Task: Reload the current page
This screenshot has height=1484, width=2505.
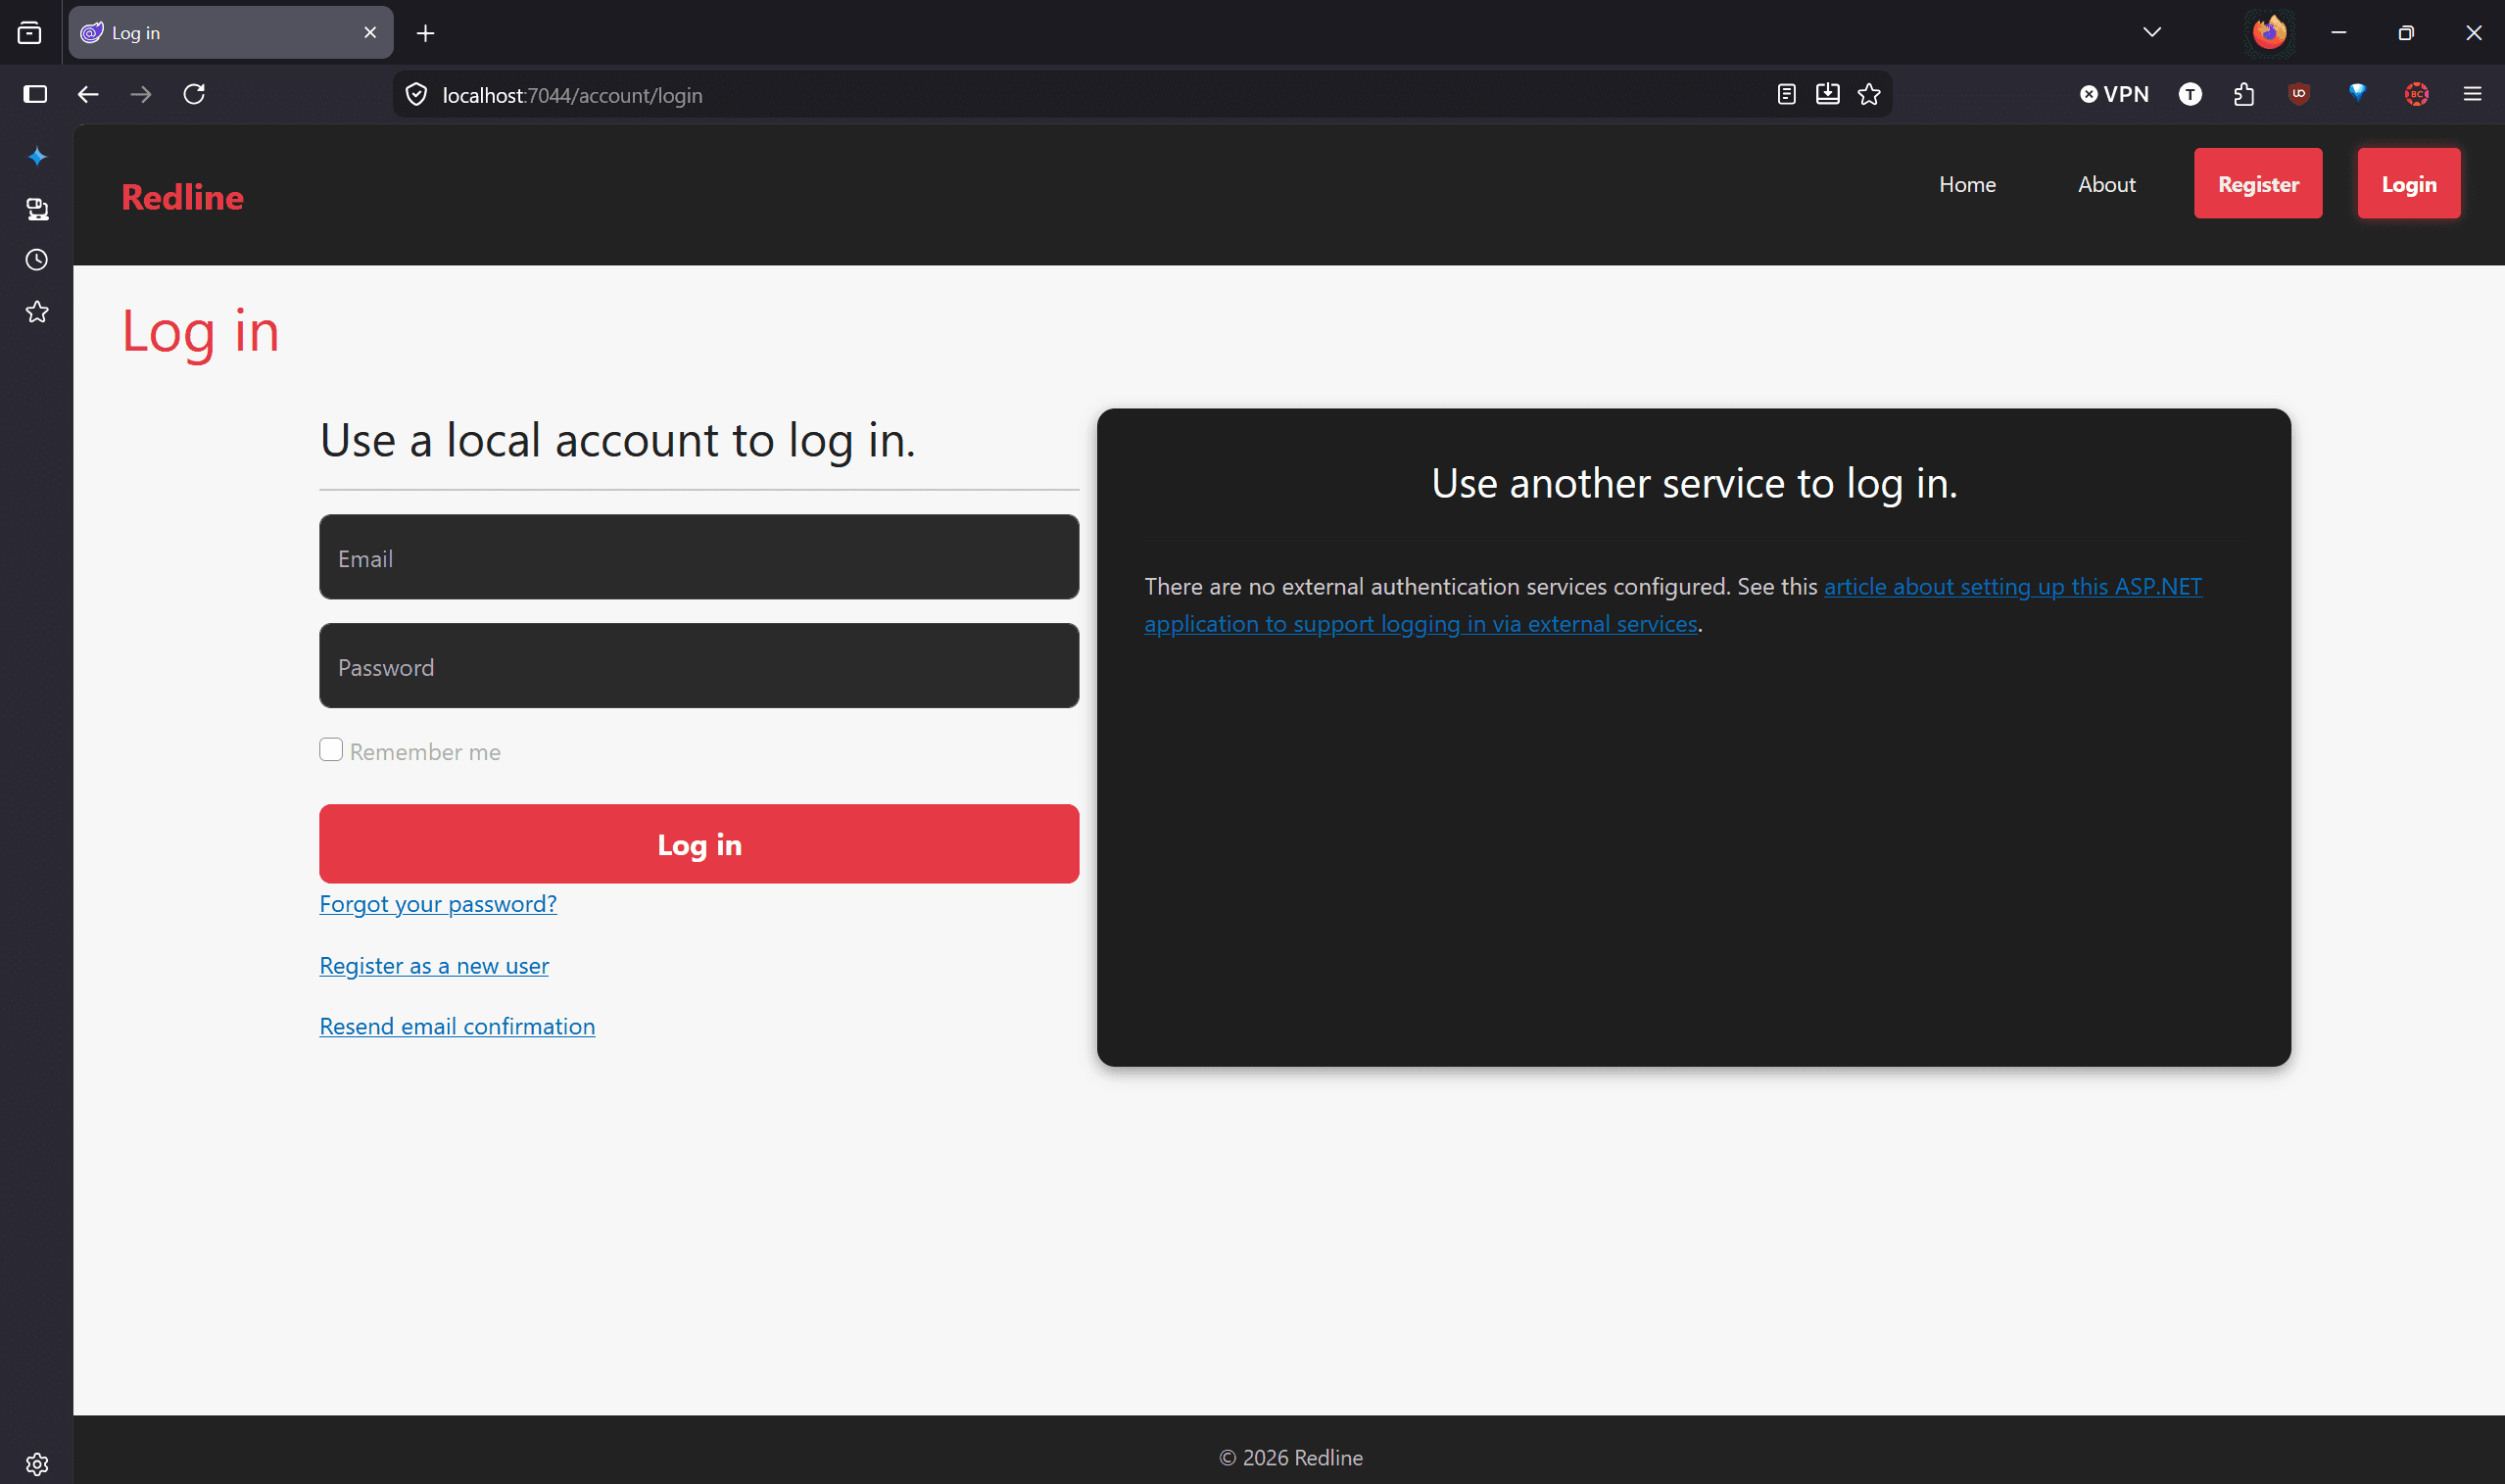Action: click(194, 94)
